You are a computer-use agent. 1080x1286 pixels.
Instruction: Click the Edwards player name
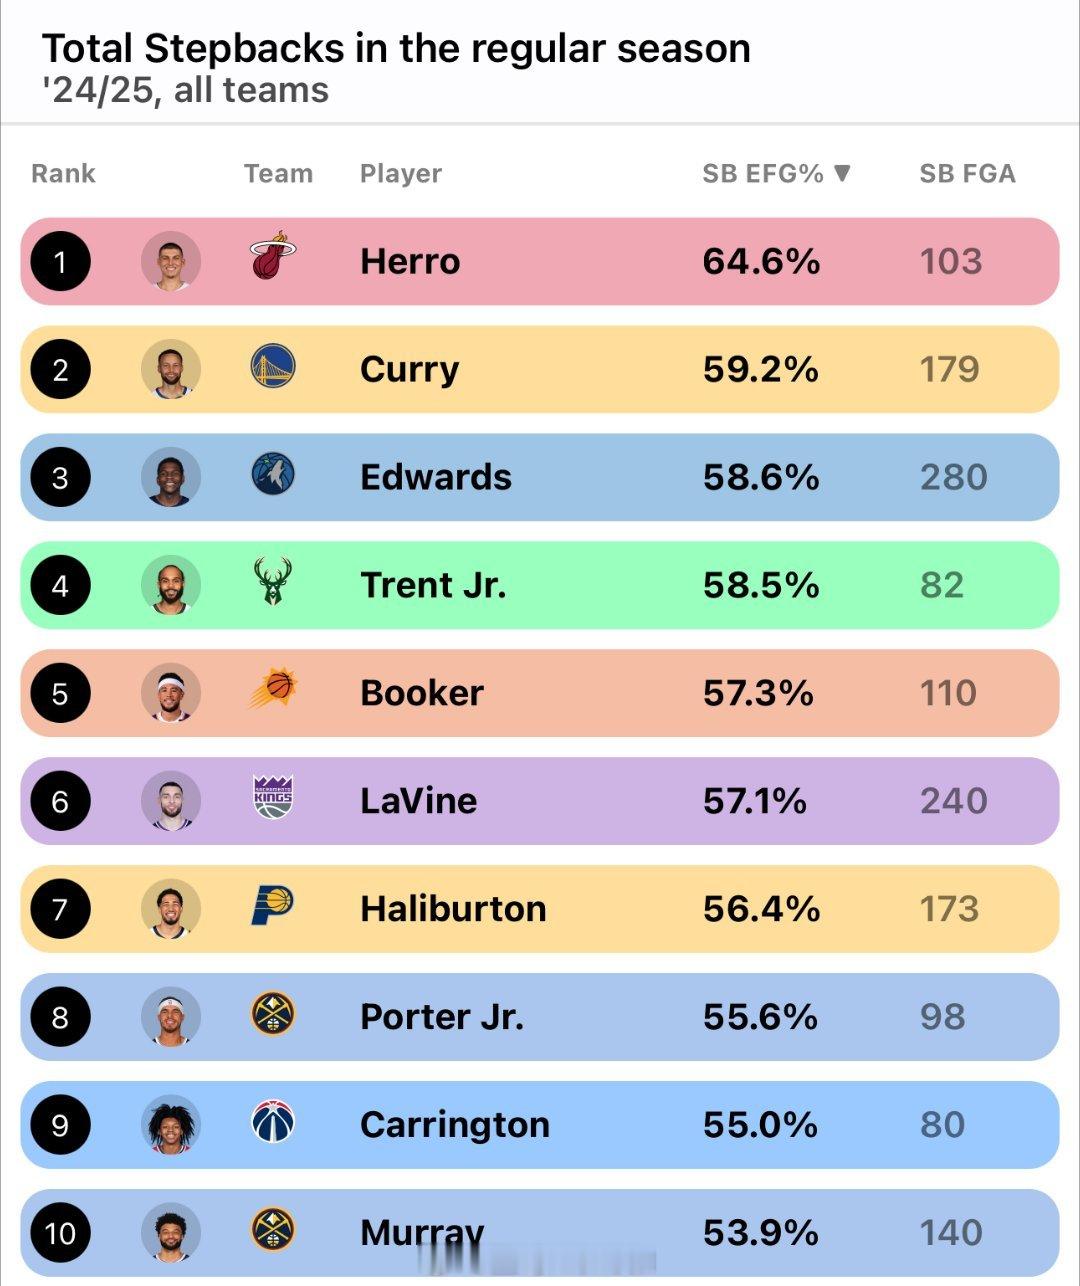pos(436,477)
